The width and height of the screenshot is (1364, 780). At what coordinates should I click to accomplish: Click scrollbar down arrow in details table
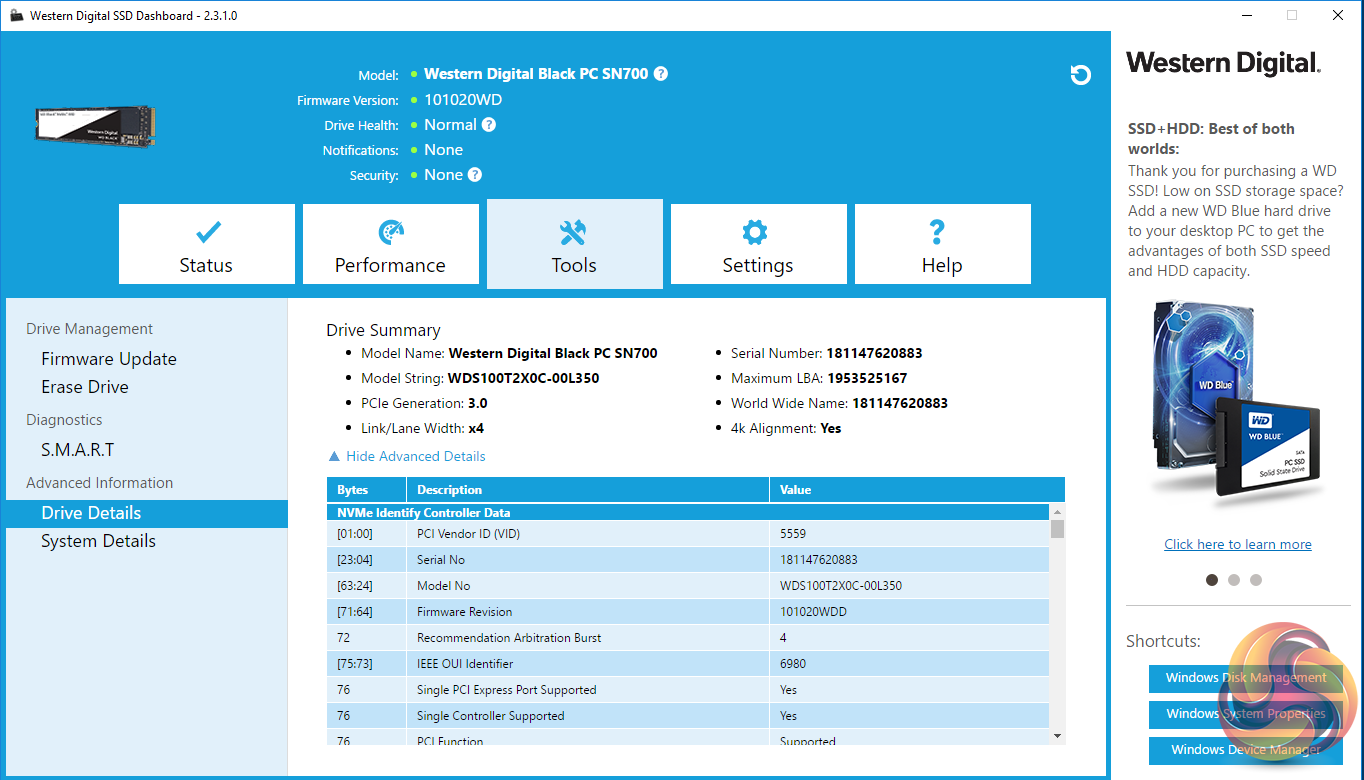coord(1057,736)
